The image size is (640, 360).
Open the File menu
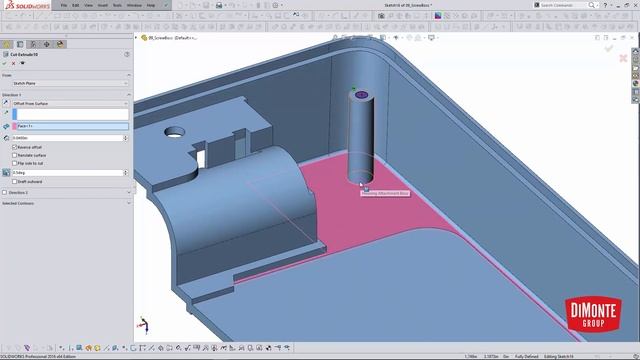pyautogui.click(x=64, y=5)
